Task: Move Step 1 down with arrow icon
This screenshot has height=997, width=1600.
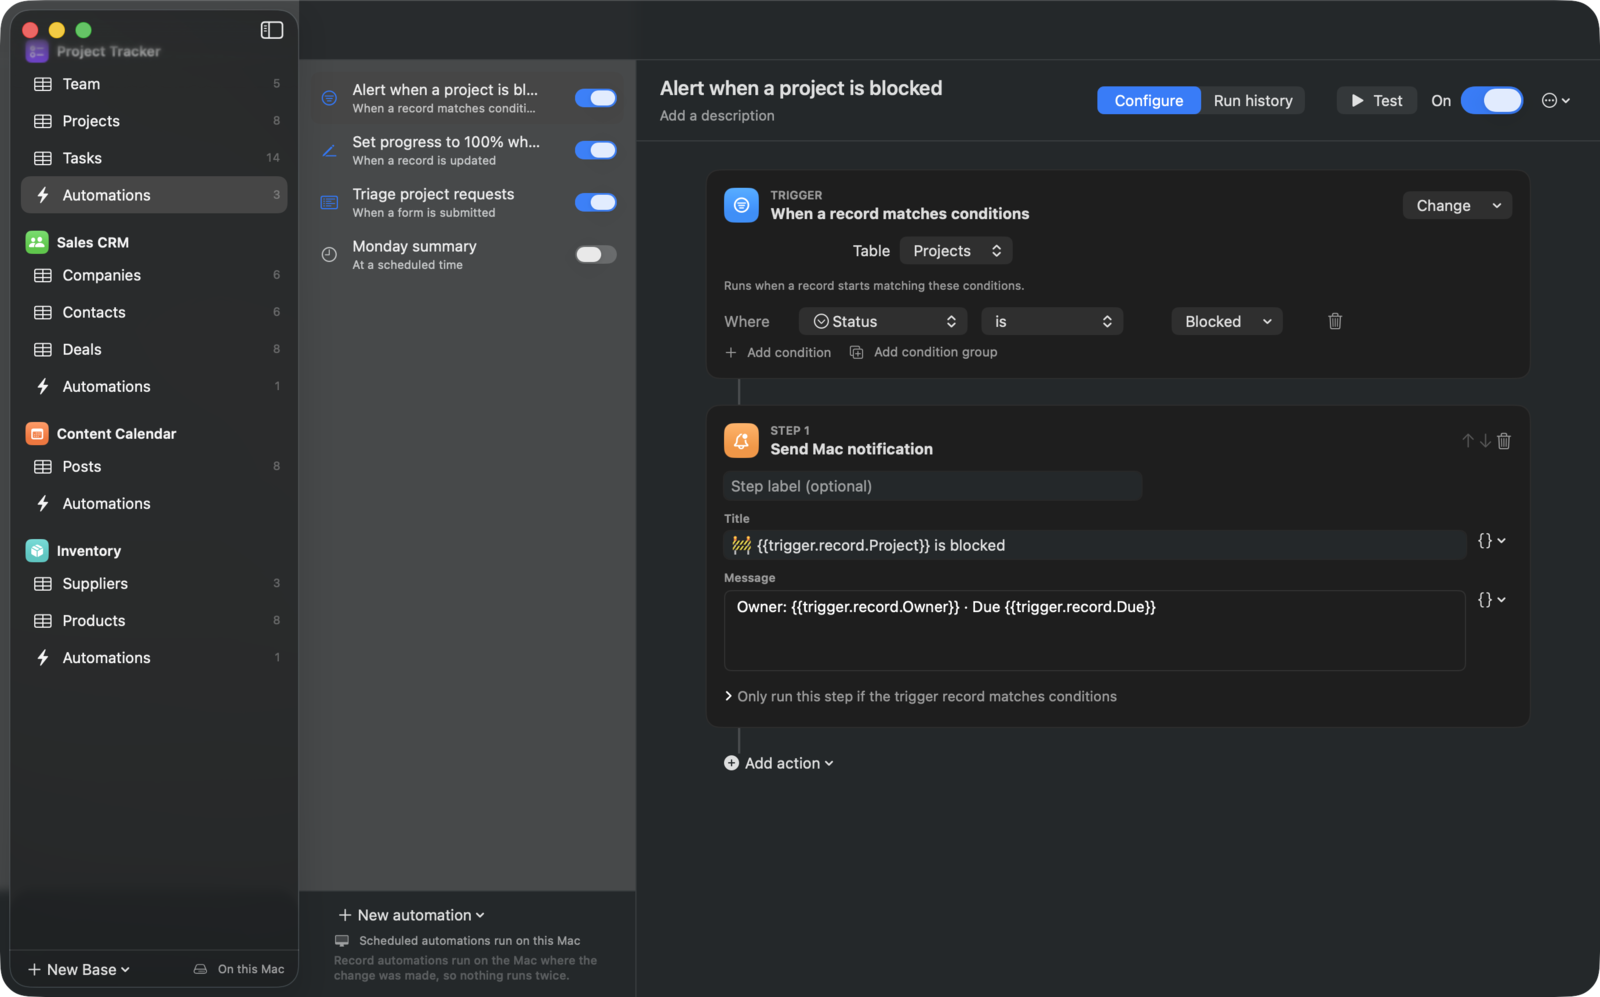Action: click(x=1485, y=441)
